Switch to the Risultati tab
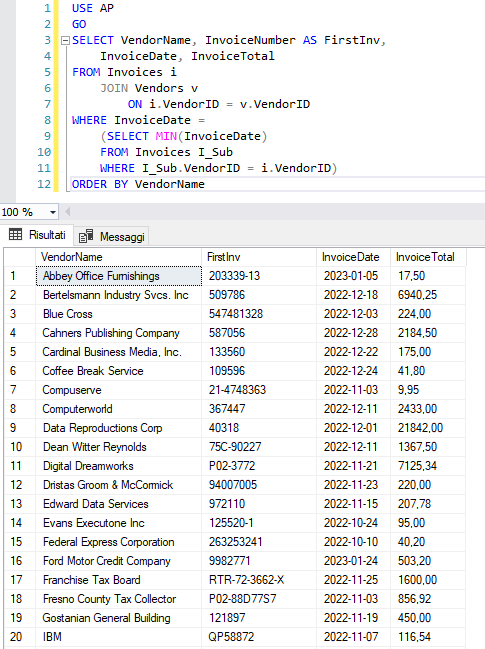The image size is (485, 649). 38,235
